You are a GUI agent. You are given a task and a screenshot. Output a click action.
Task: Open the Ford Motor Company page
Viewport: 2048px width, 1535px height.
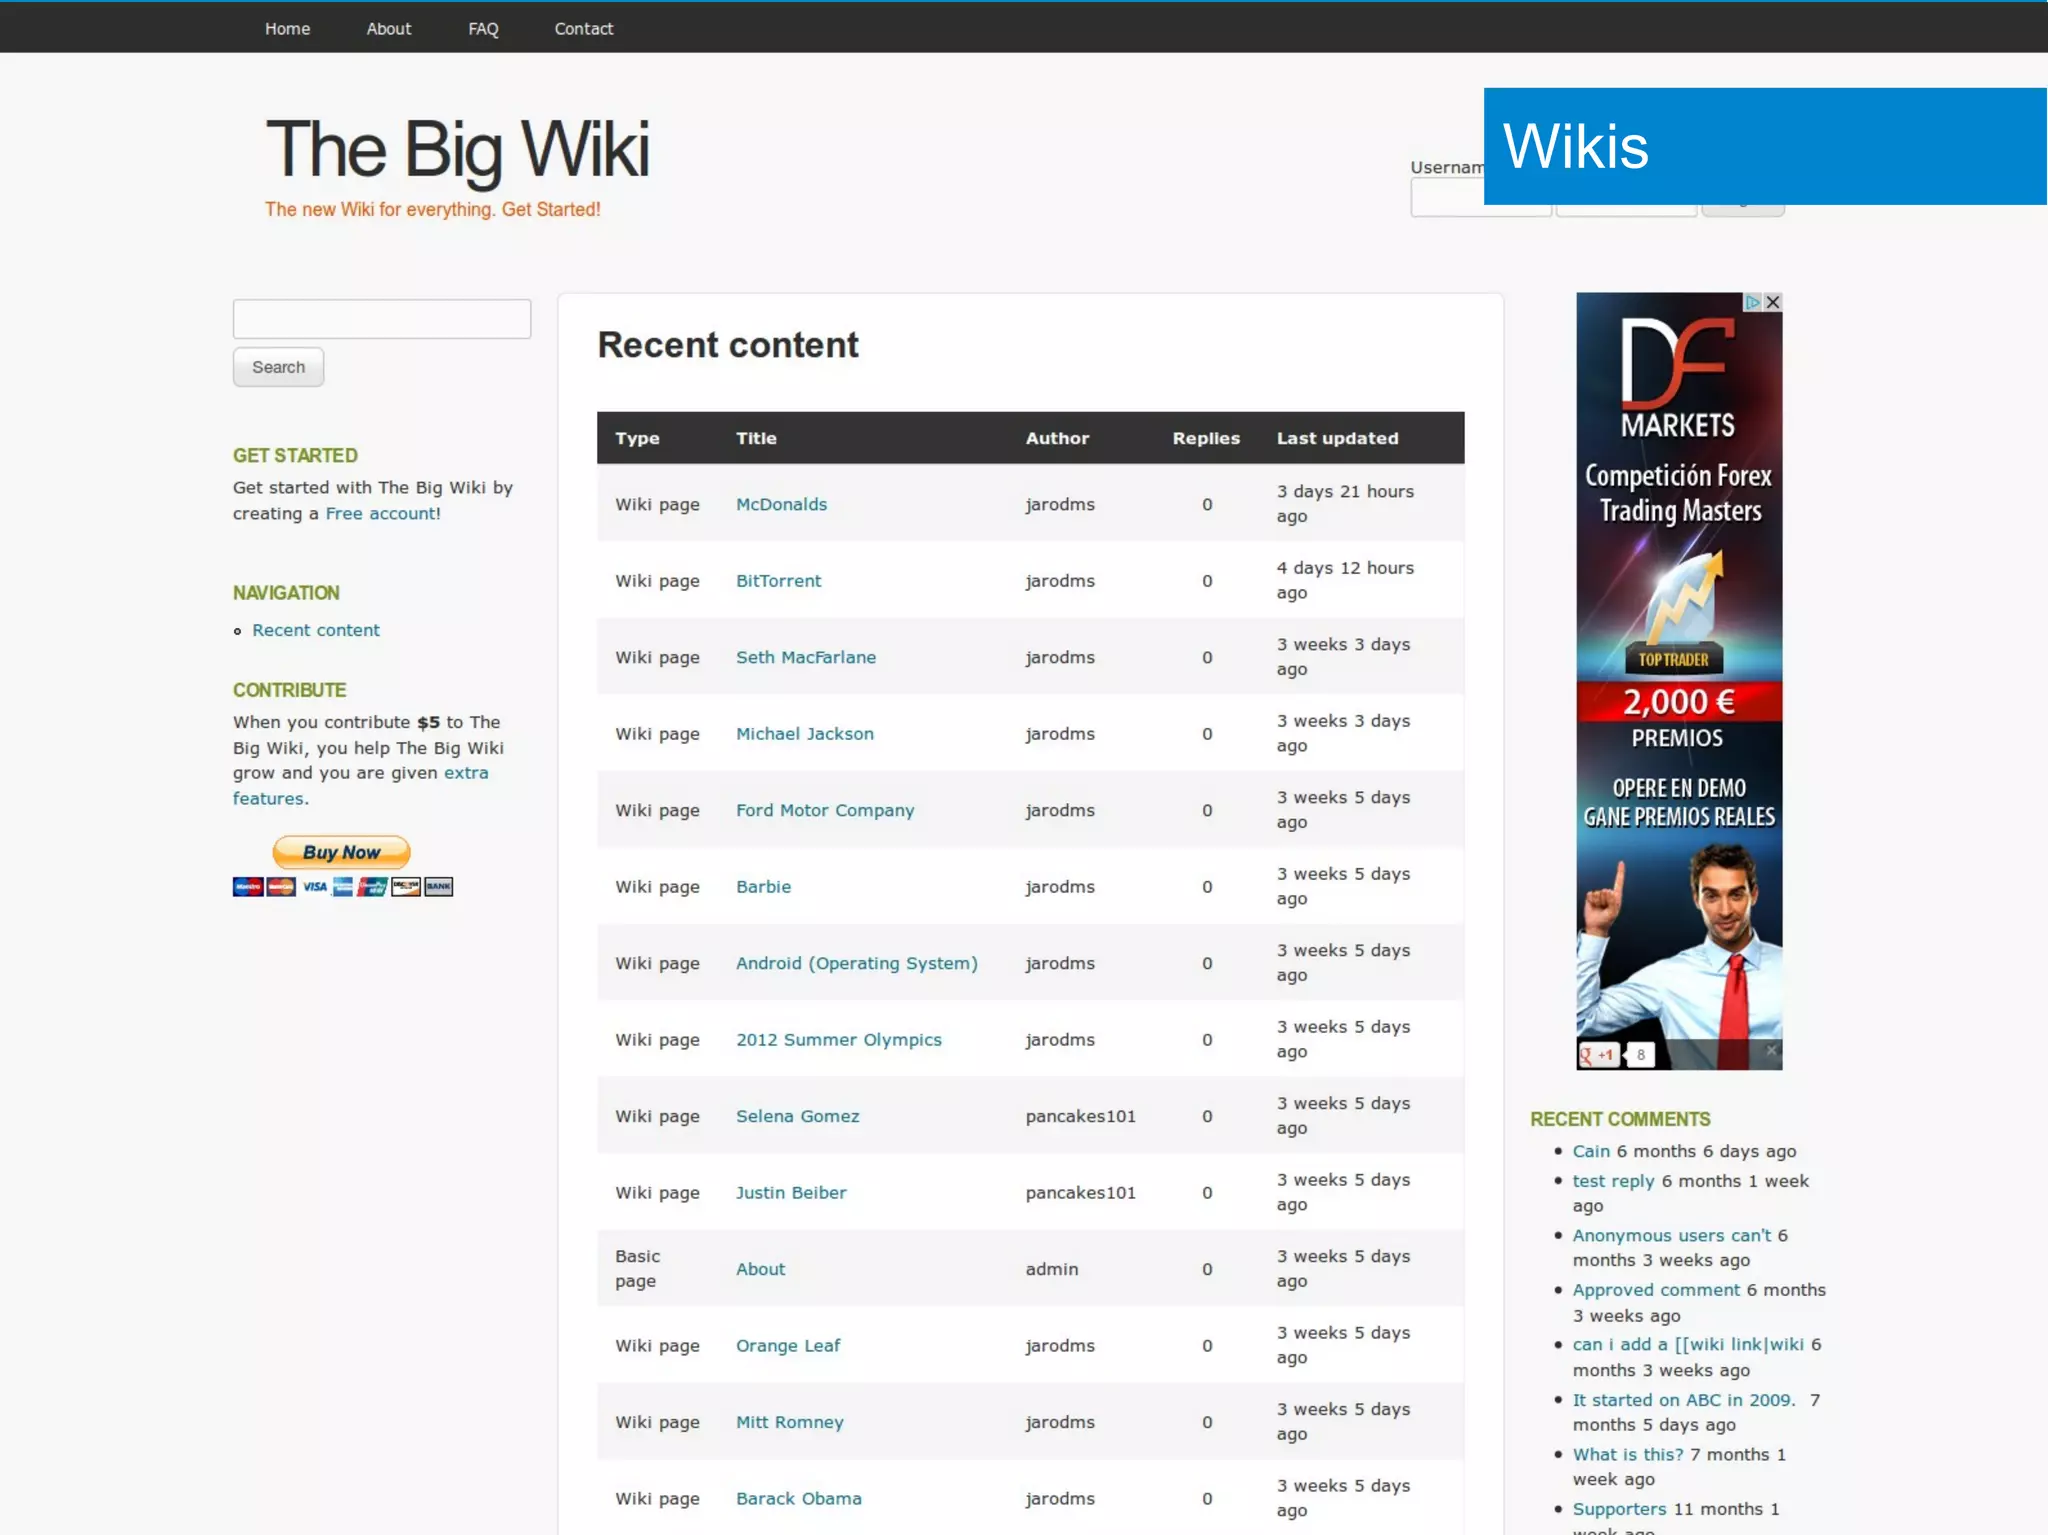point(825,810)
